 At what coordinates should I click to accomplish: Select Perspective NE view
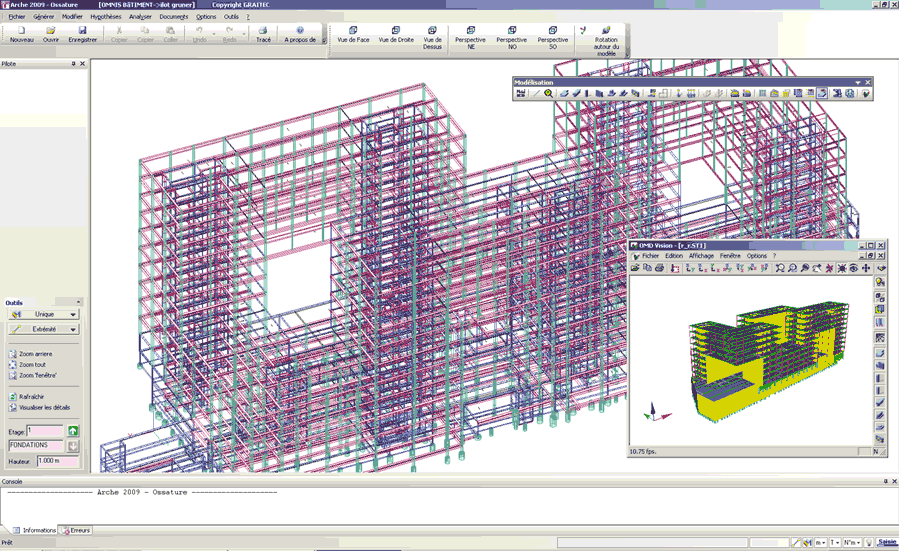click(470, 37)
